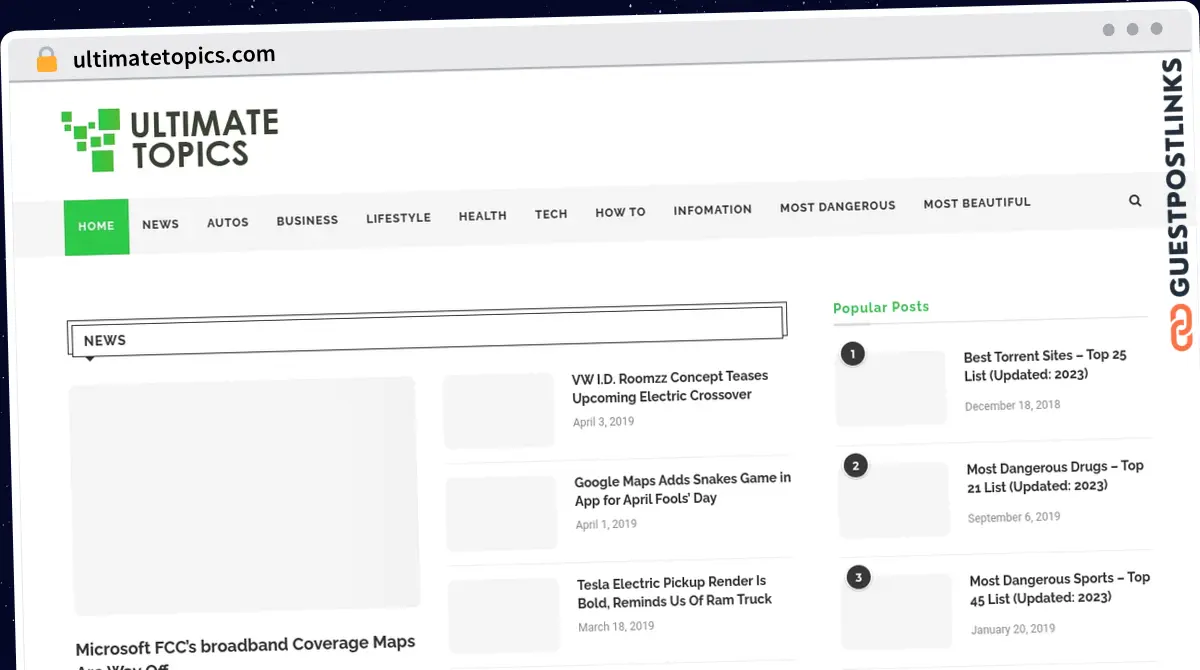Open Best Torrent Sites popular post
This screenshot has height=670, width=1200.
[x=1044, y=365]
